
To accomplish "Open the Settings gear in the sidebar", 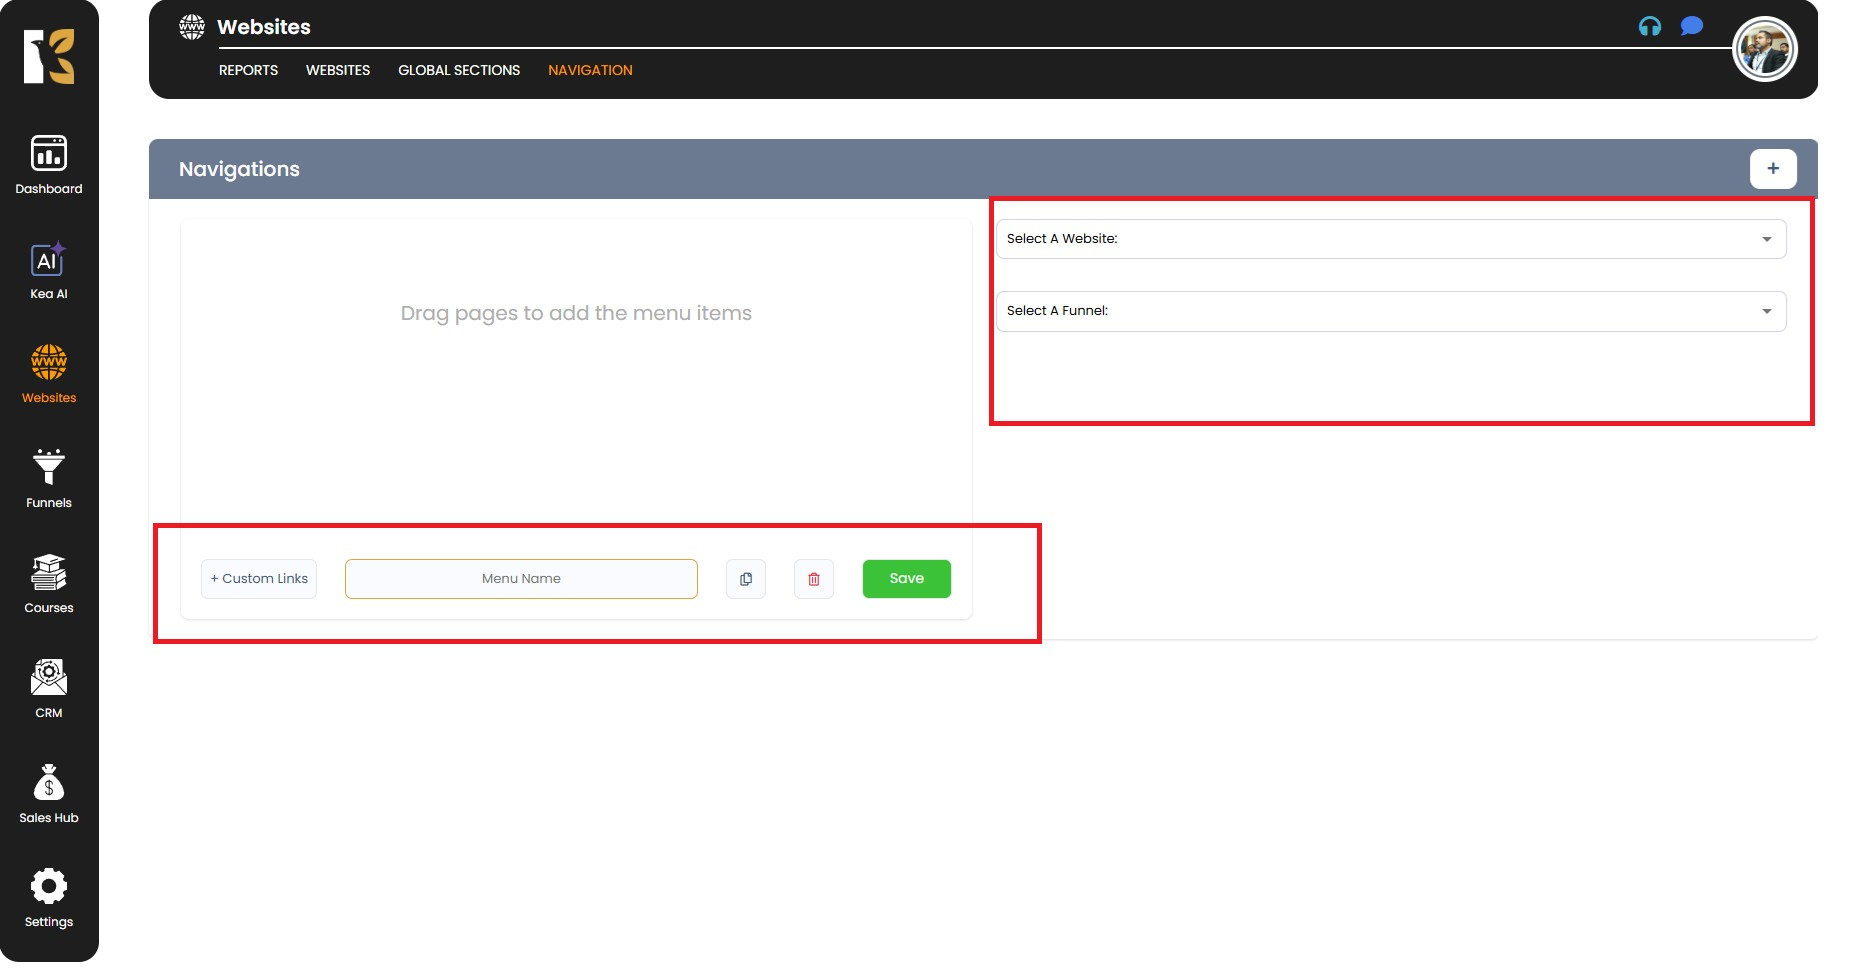I will (x=49, y=897).
